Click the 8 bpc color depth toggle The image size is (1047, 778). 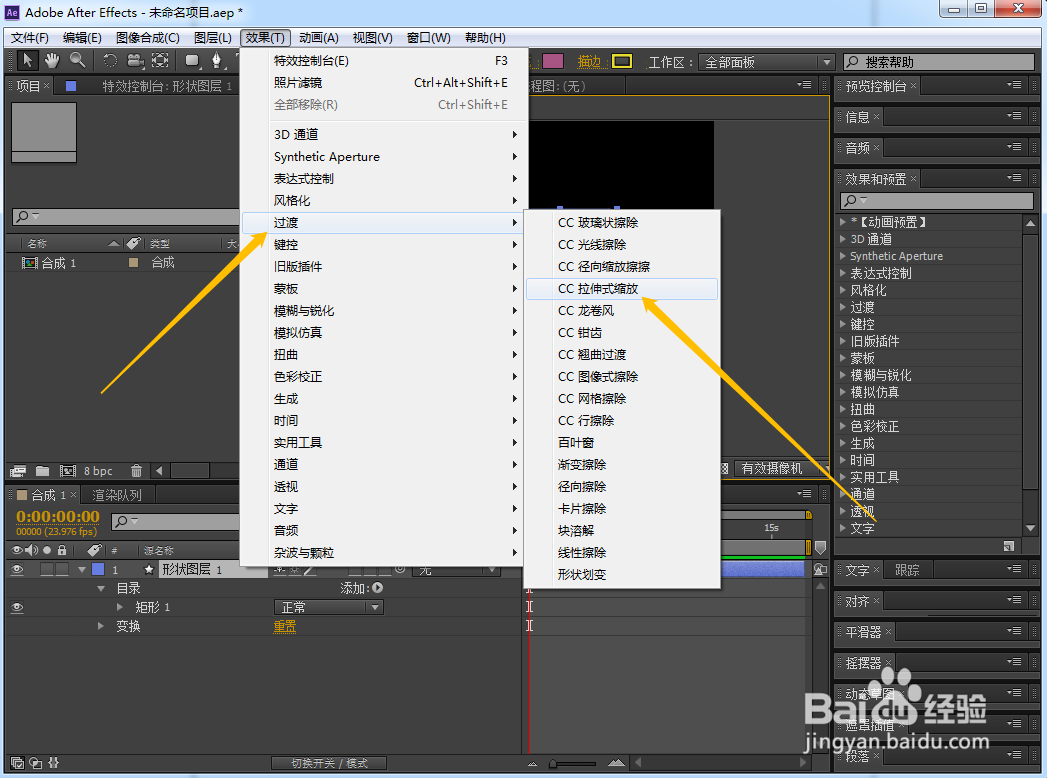pyautogui.click(x=98, y=471)
